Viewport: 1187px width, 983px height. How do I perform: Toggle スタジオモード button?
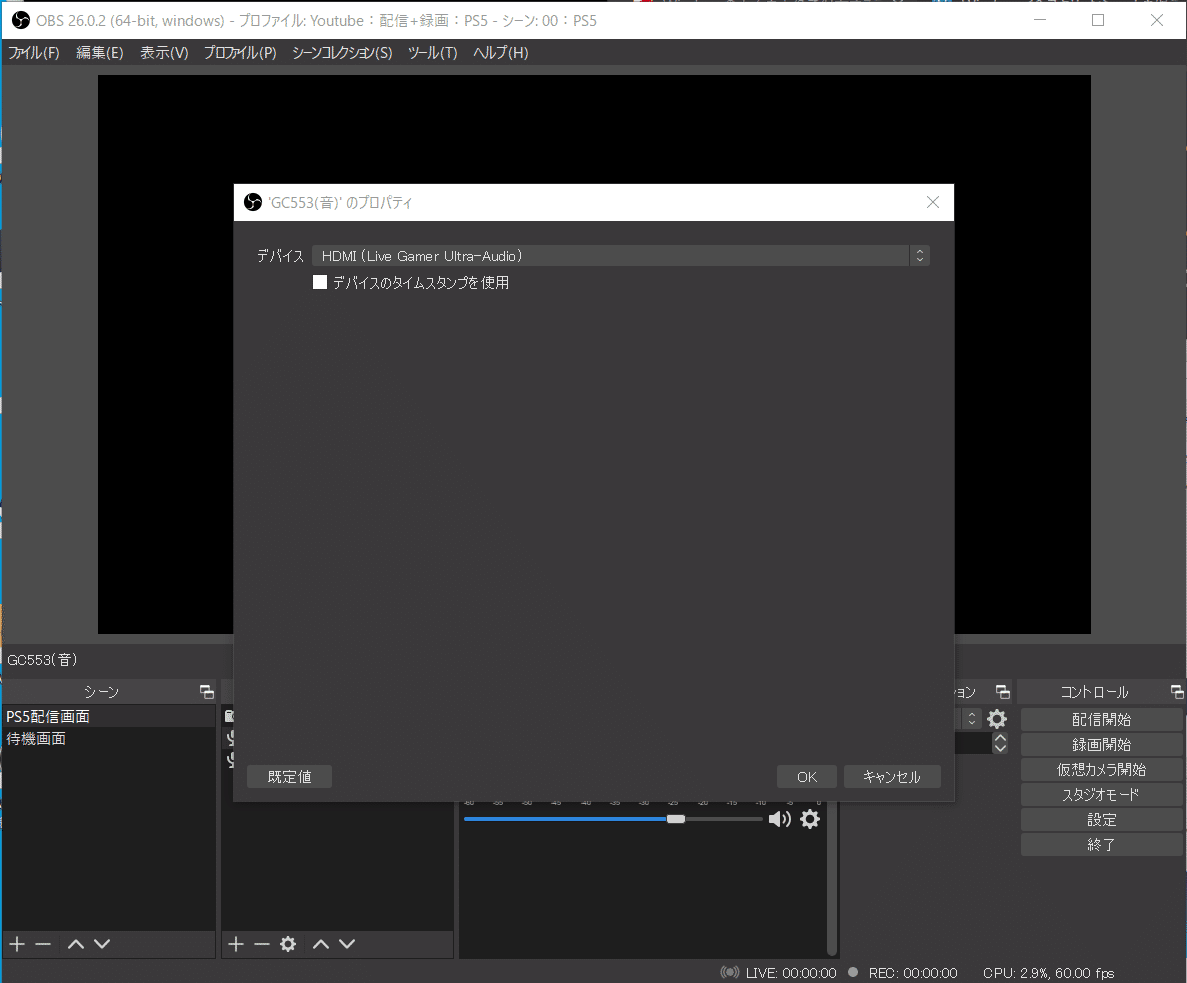pyautogui.click(x=1101, y=795)
